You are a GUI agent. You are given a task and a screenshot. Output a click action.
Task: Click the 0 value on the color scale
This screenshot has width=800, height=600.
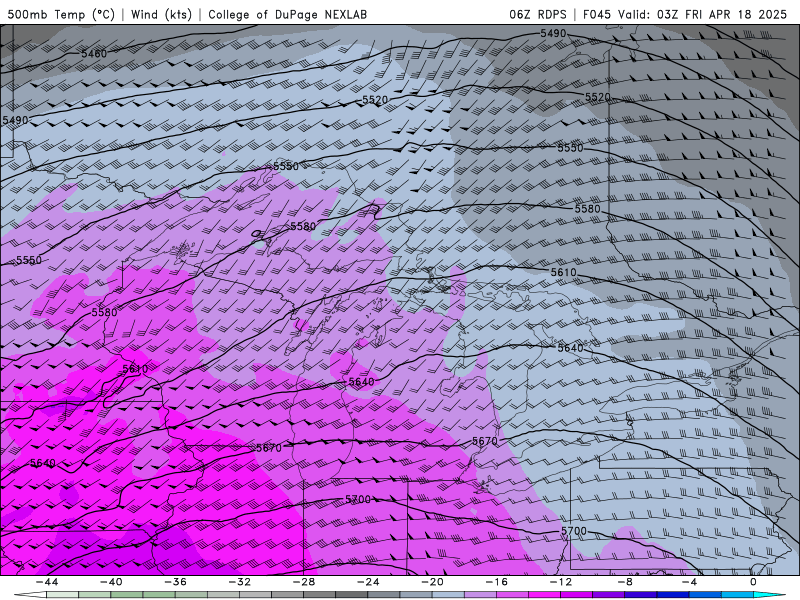point(754,582)
